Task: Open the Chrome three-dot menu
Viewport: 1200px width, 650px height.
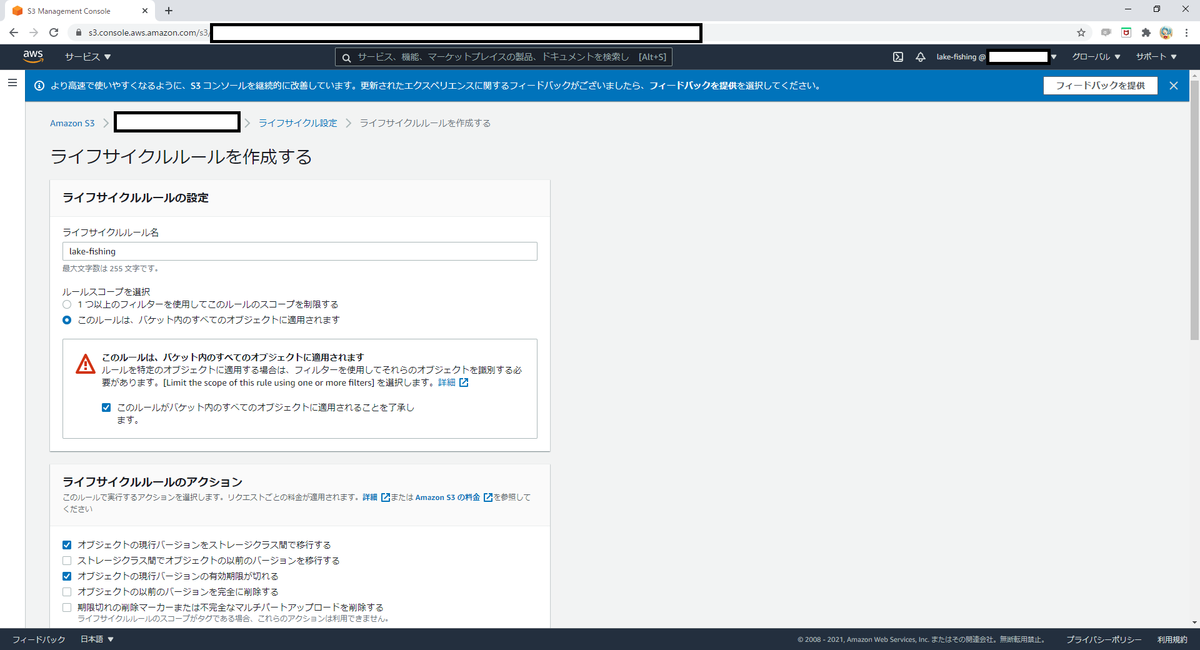Action: click(1186, 32)
